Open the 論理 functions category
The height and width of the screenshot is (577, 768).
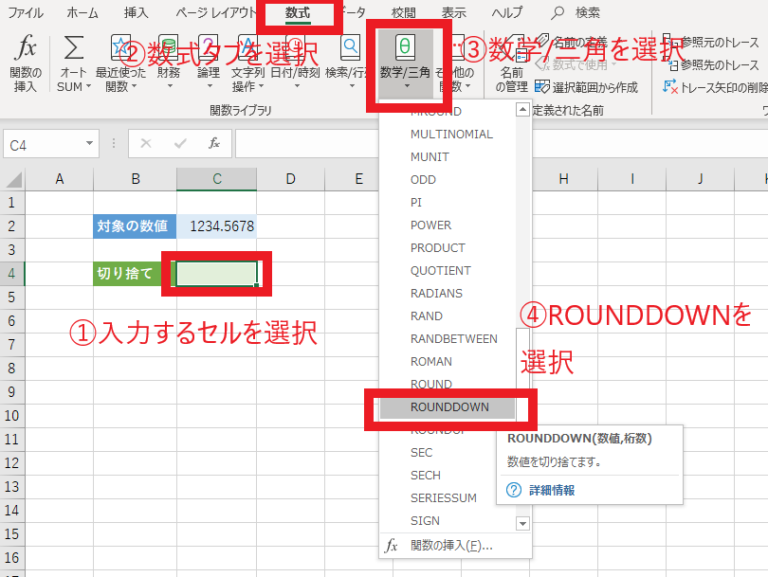click(x=208, y=63)
